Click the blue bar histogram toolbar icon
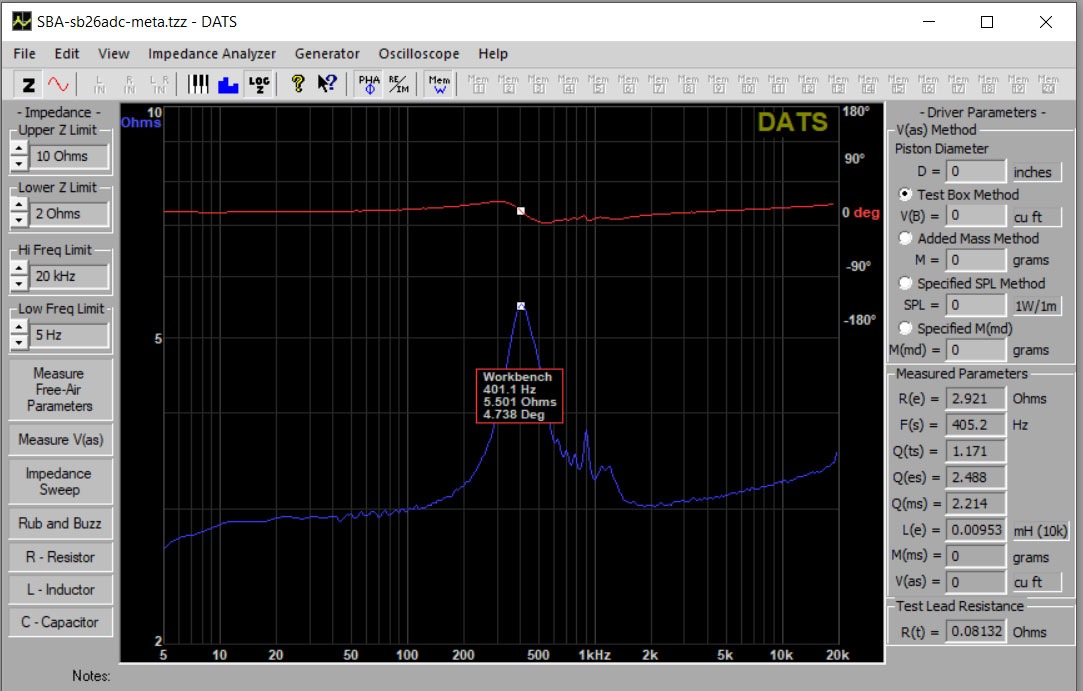The image size is (1083, 691). [228, 84]
